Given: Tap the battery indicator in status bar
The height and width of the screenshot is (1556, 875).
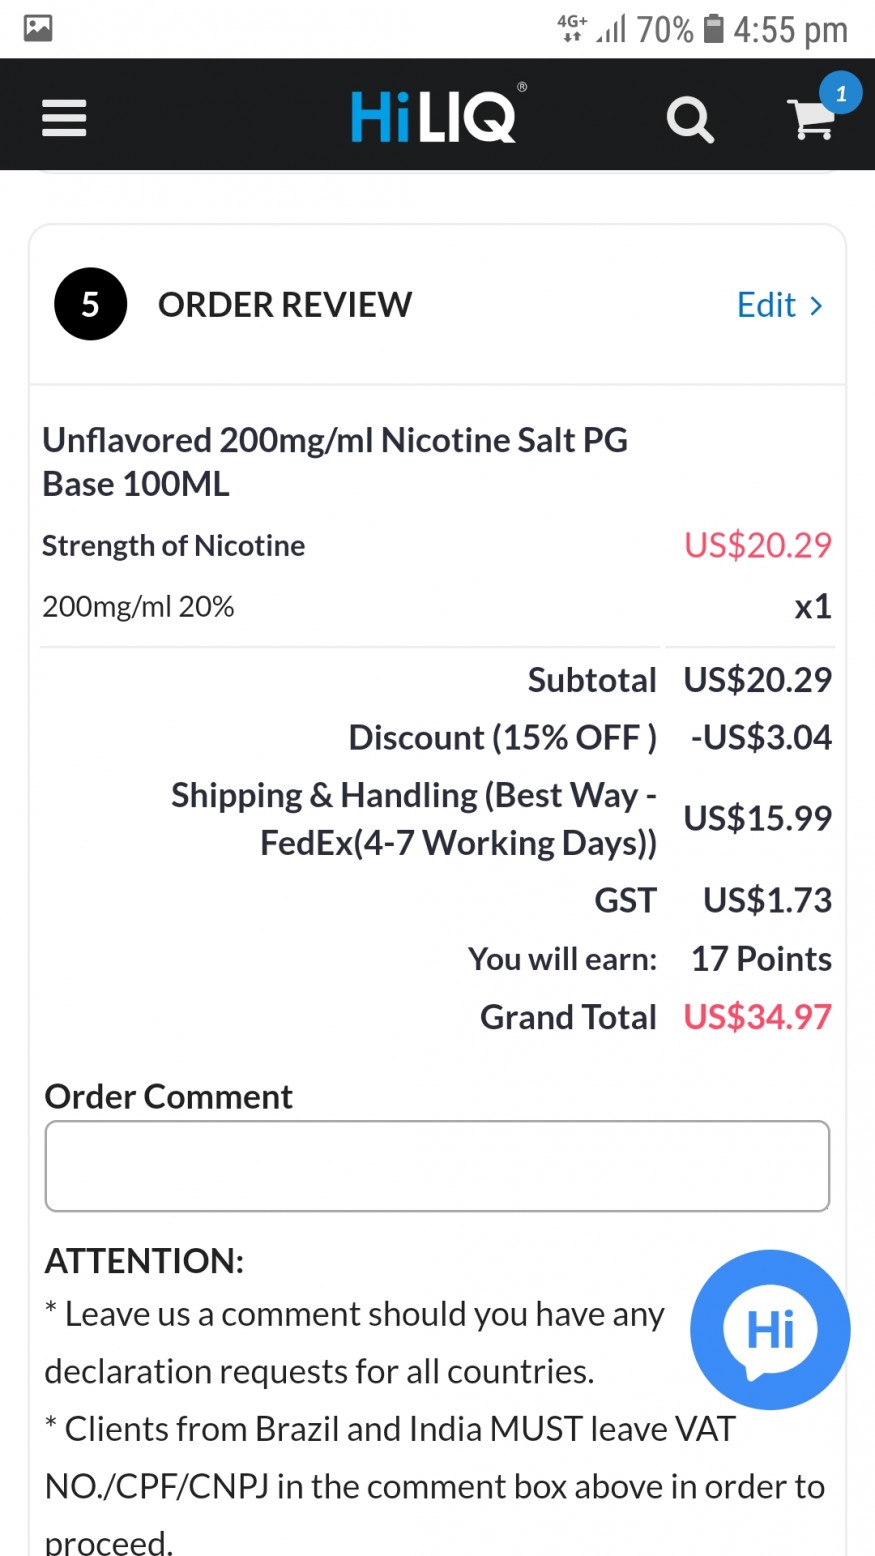Looking at the screenshot, I should (x=713, y=29).
